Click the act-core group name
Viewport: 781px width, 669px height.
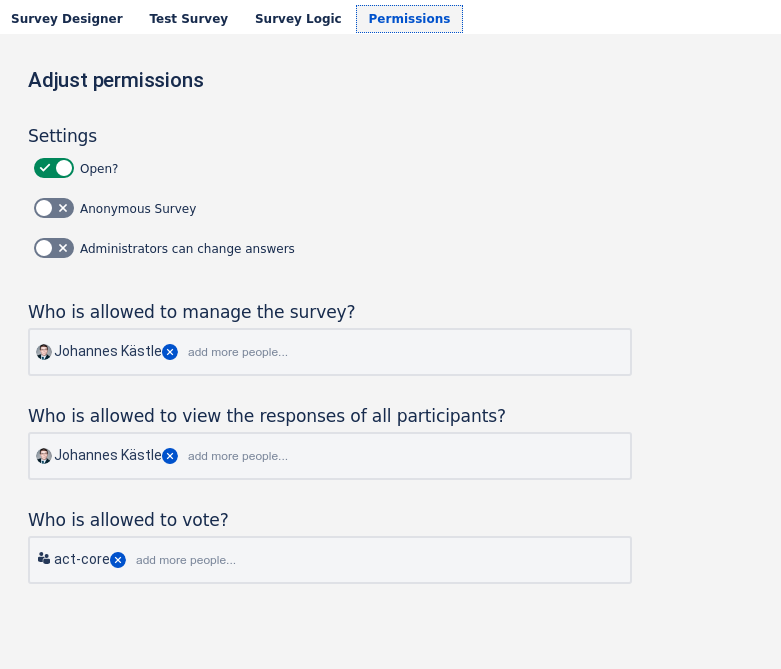82,559
